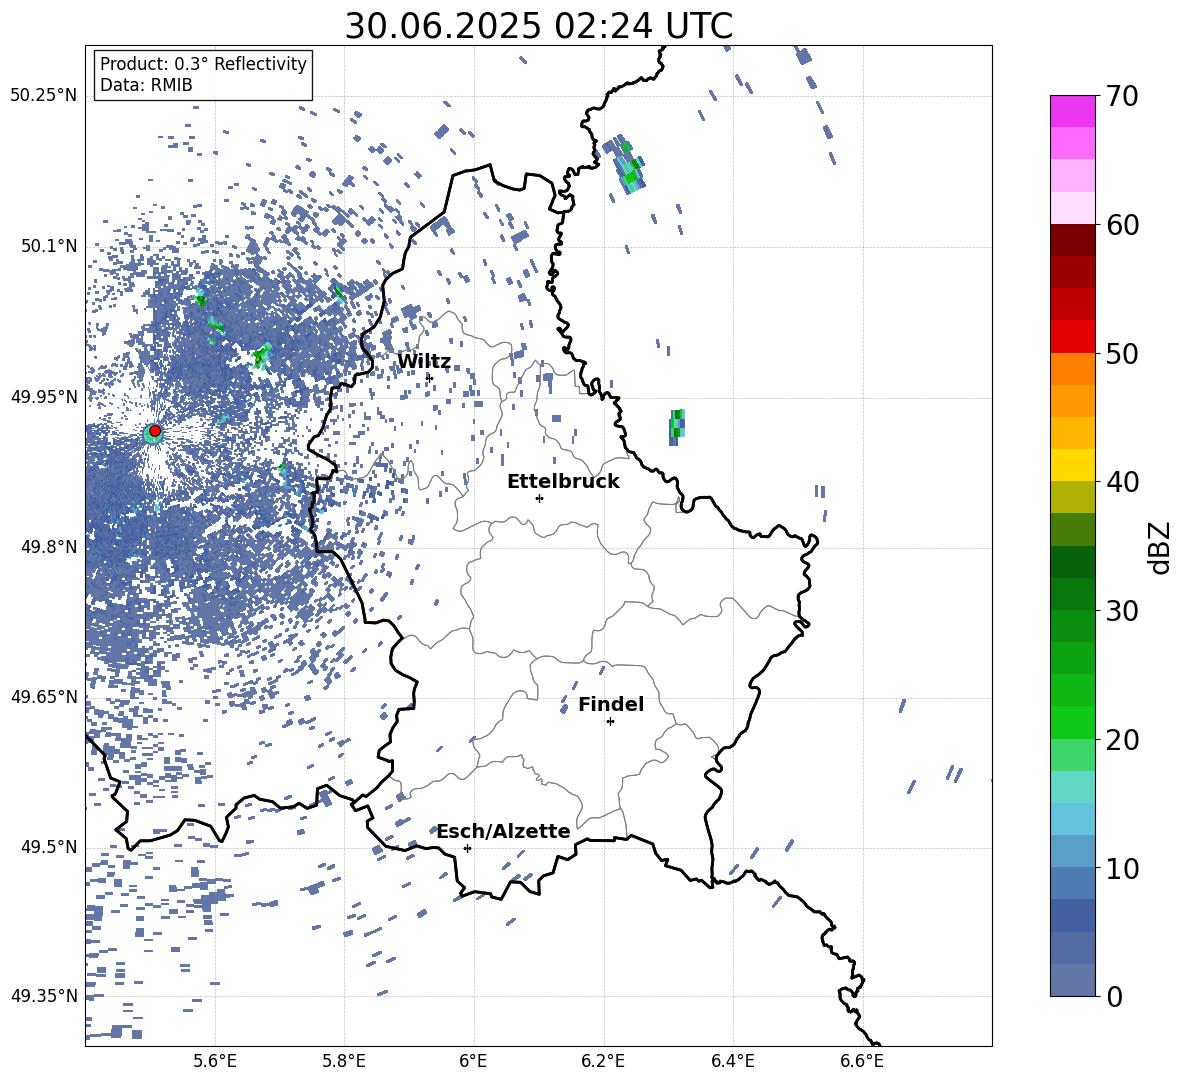Screen dimensions: 1184x1081
Task: Click the Data: RMIB text
Action: coord(146,85)
